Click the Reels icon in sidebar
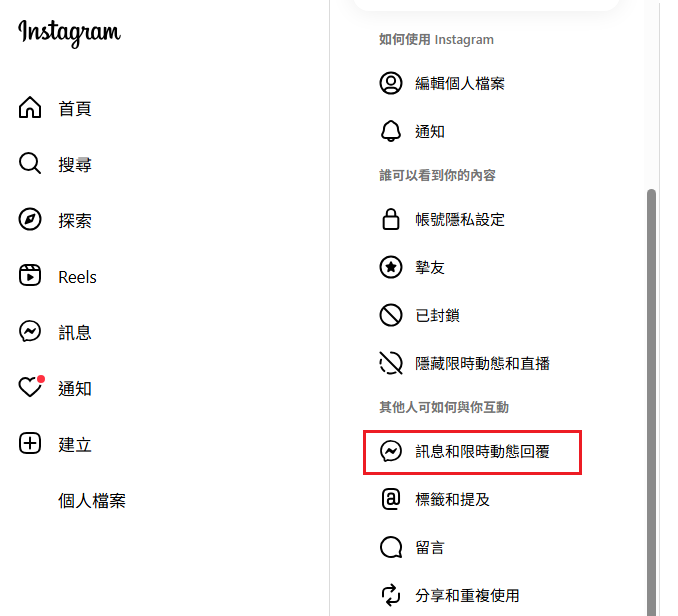The width and height of the screenshot is (678, 616). (30, 276)
